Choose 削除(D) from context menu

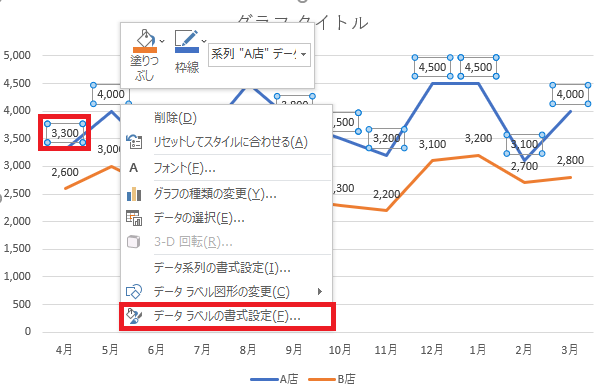click(175, 118)
